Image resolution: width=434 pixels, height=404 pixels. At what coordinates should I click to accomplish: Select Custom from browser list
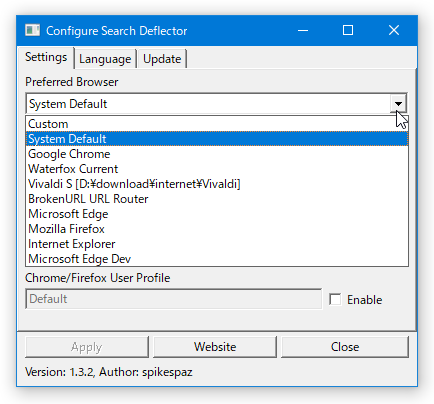[x=217, y=124]
